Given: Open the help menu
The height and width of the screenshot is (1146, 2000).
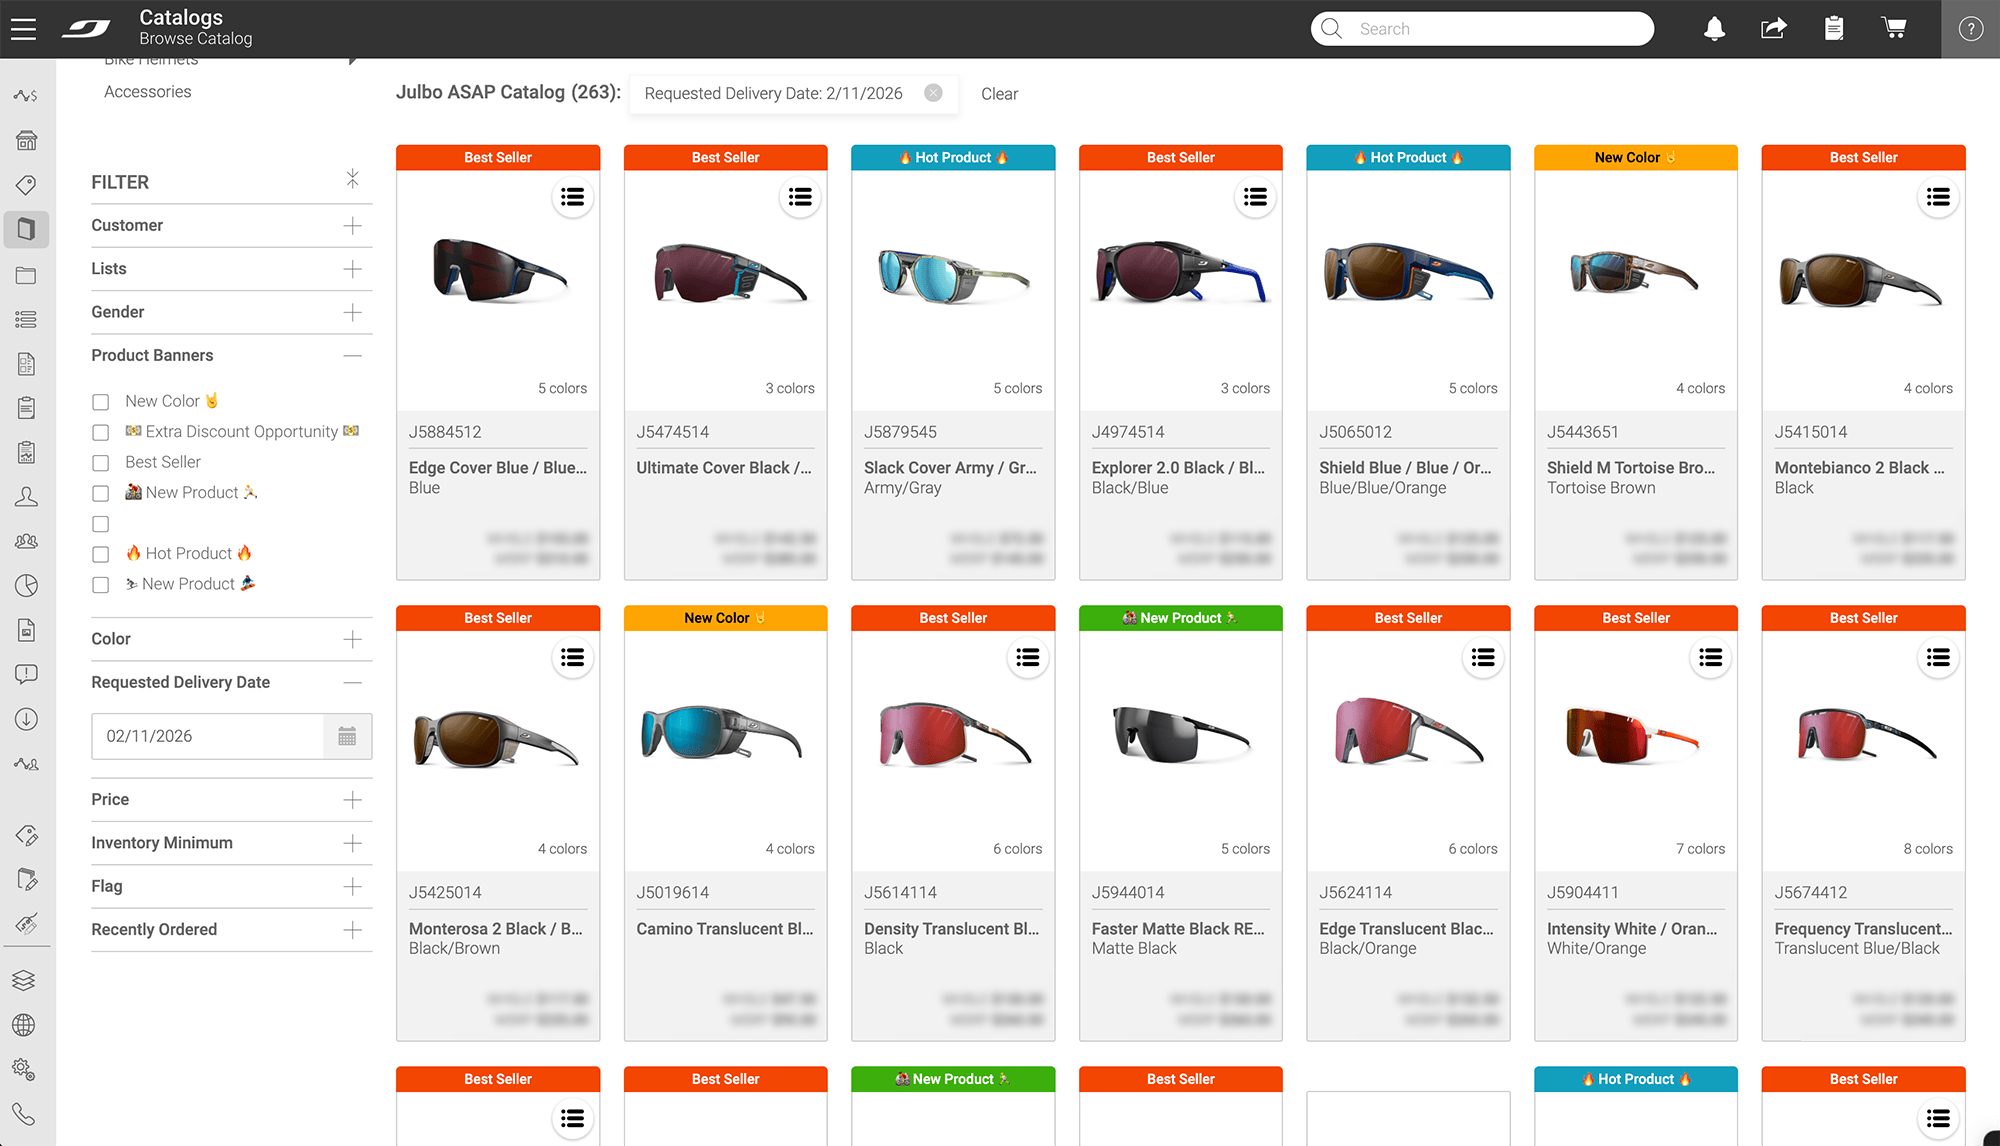Looking at the screenshot, I should click(x=1971, y=28).
